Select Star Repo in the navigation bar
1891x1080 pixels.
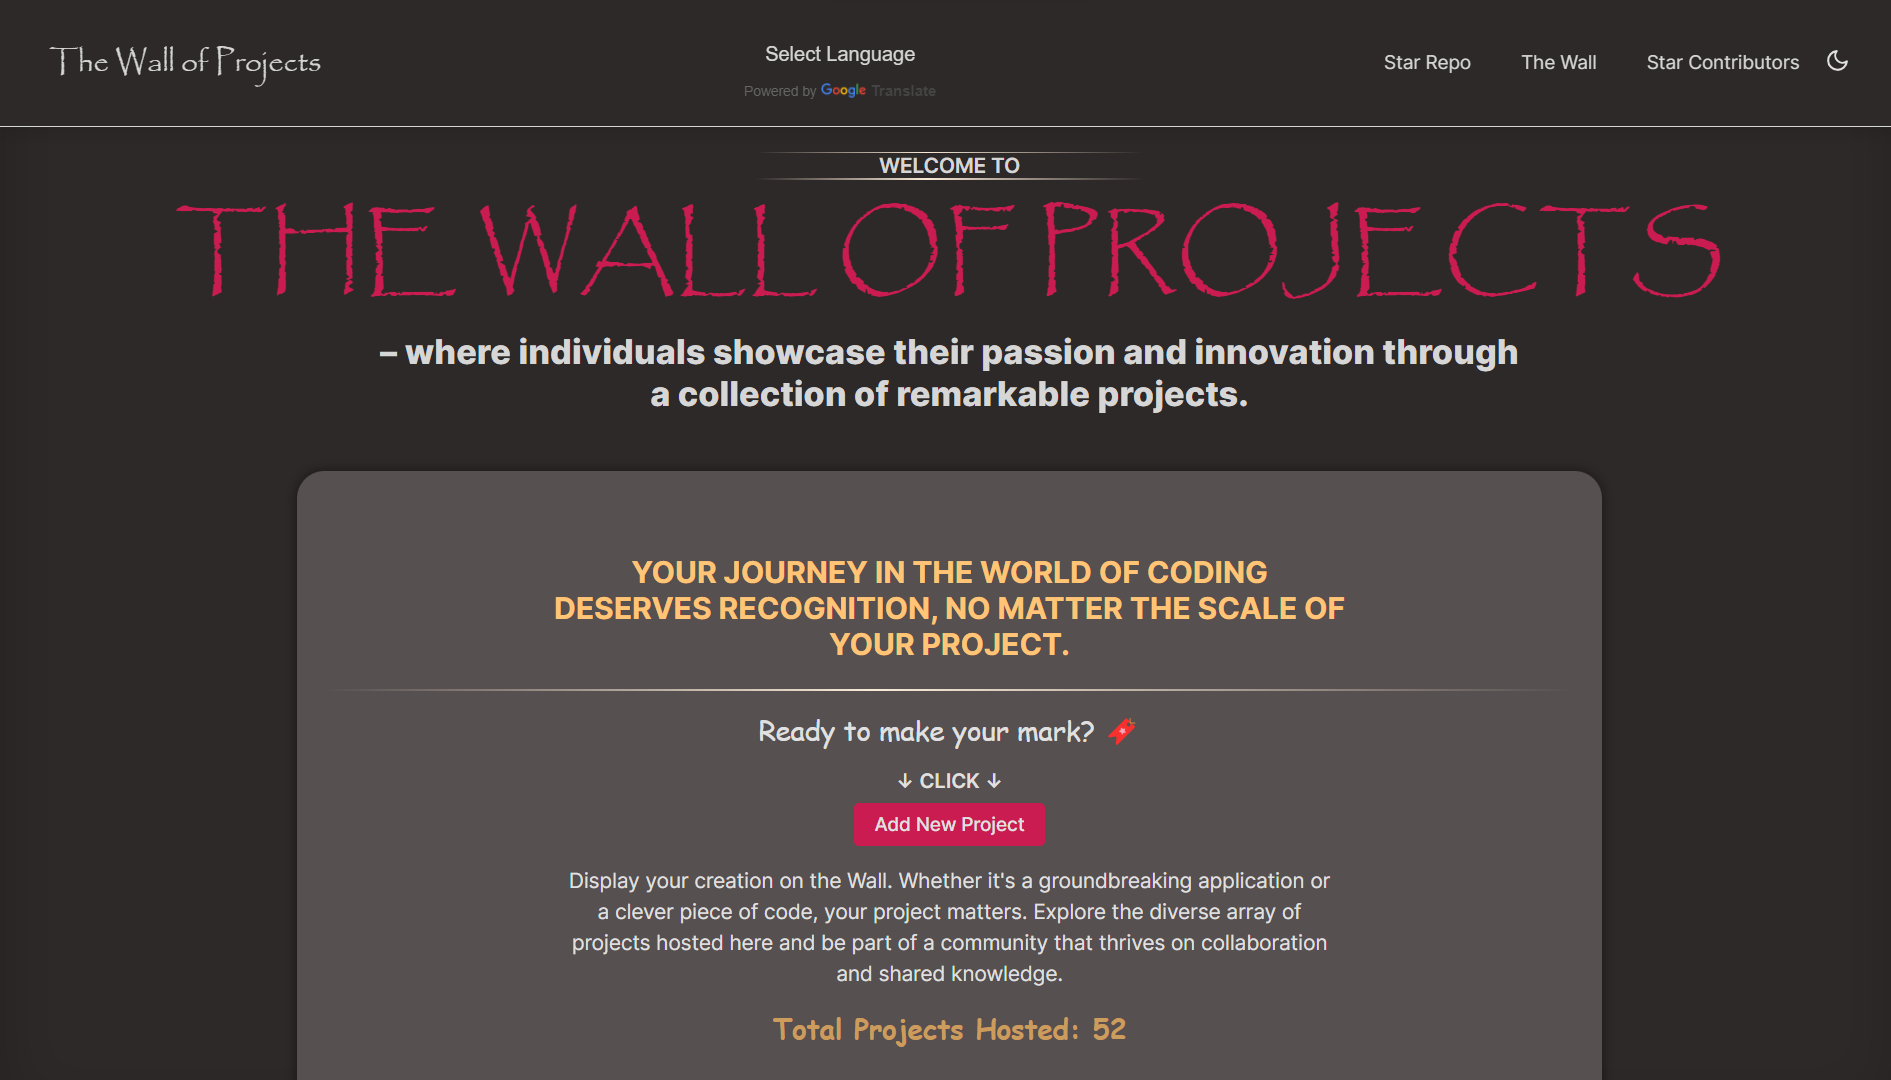point(1427,62)
